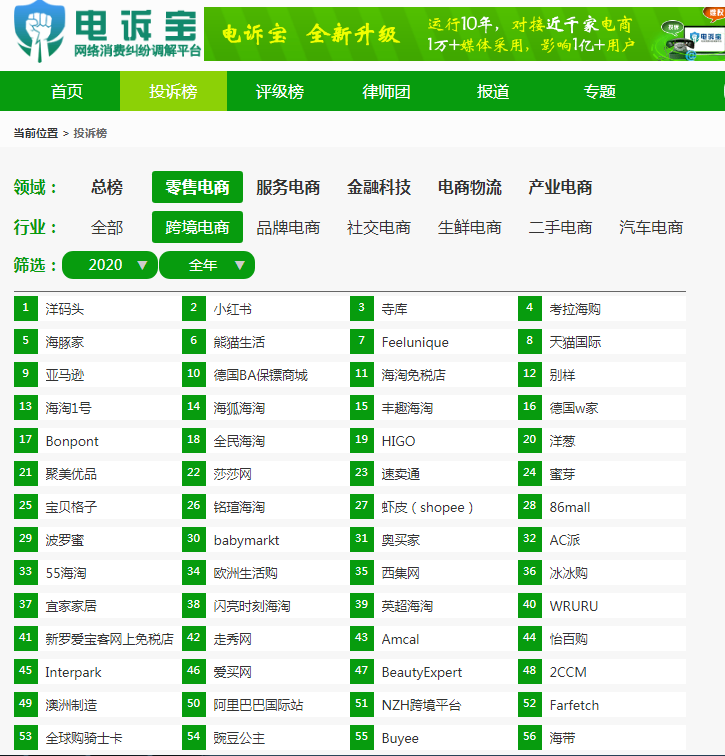Viewport: 725px width, 756px height.
Task: Click the Amcal entry
Action: coord(400,639)
